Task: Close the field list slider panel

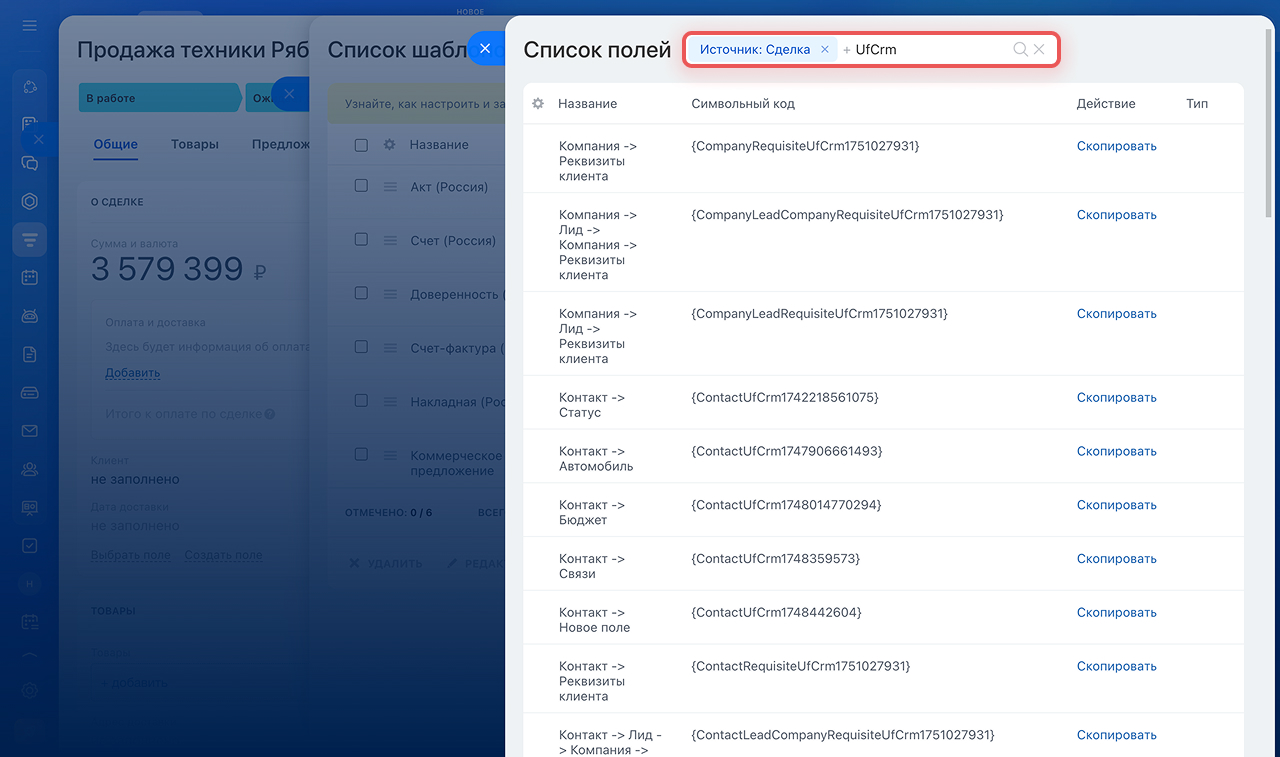Action: pyautogui.click(x=485, y=48)
